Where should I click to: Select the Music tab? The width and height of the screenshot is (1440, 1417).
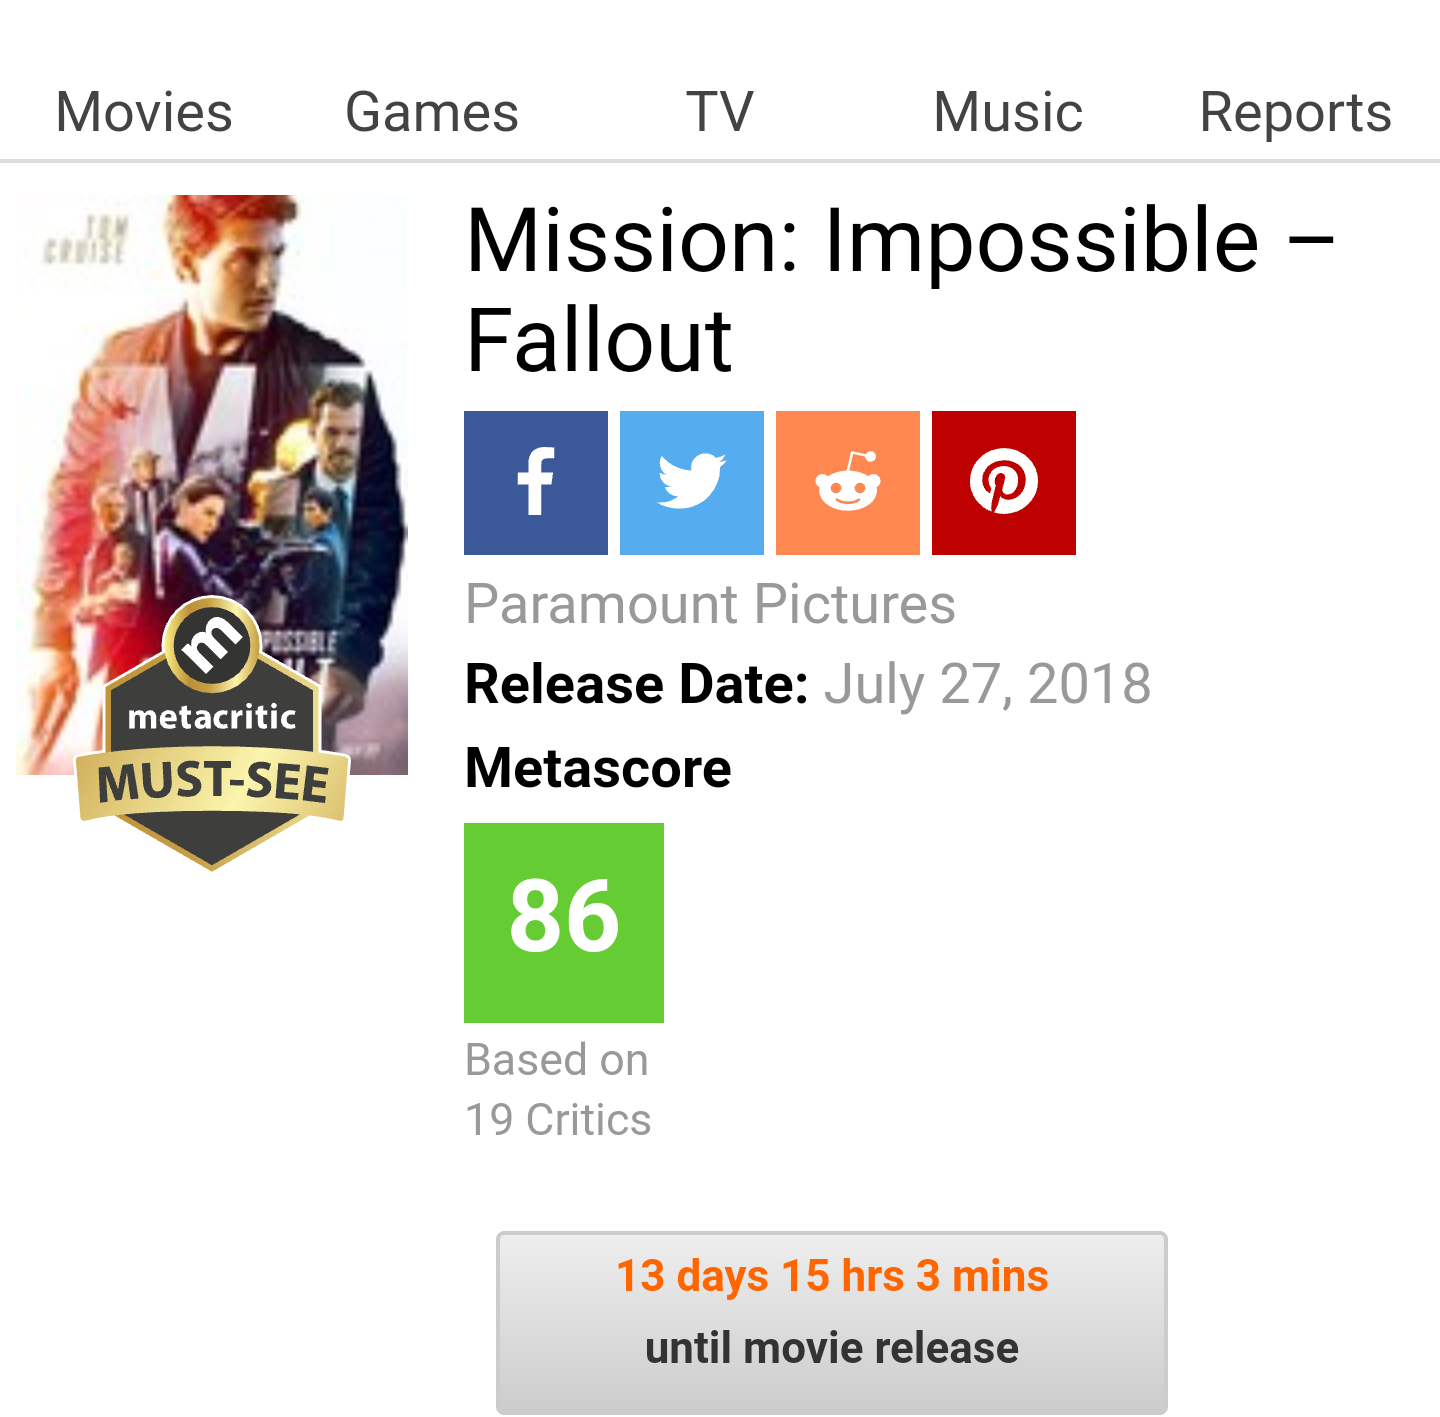click(x=1008, y=112)
